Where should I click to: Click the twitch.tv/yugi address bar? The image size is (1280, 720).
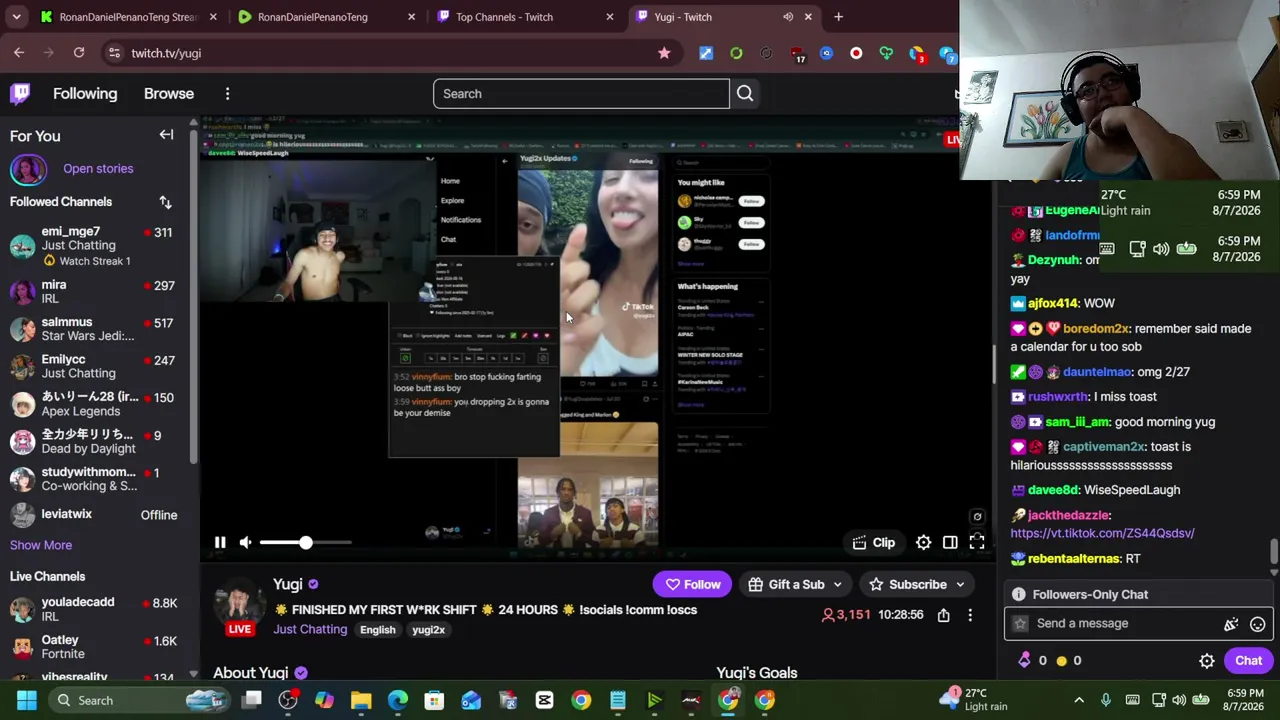[380, 53]
